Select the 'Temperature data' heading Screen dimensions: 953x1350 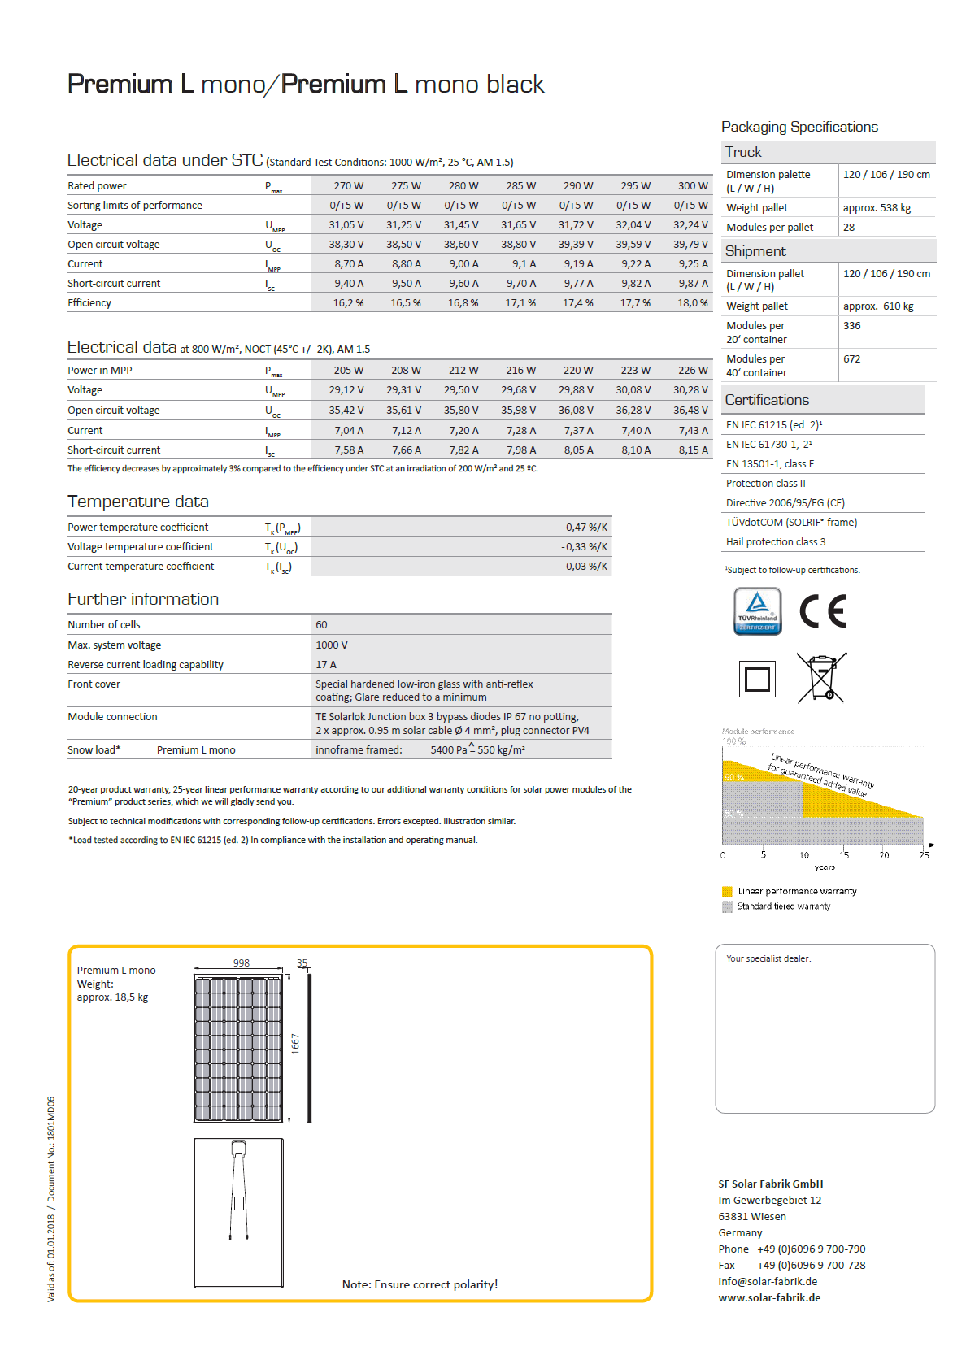[x=138, y=501]
